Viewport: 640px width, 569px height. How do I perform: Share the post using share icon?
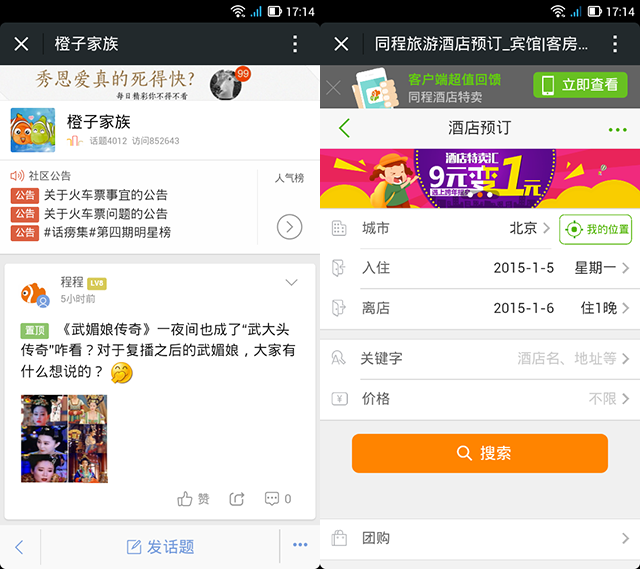237,498
